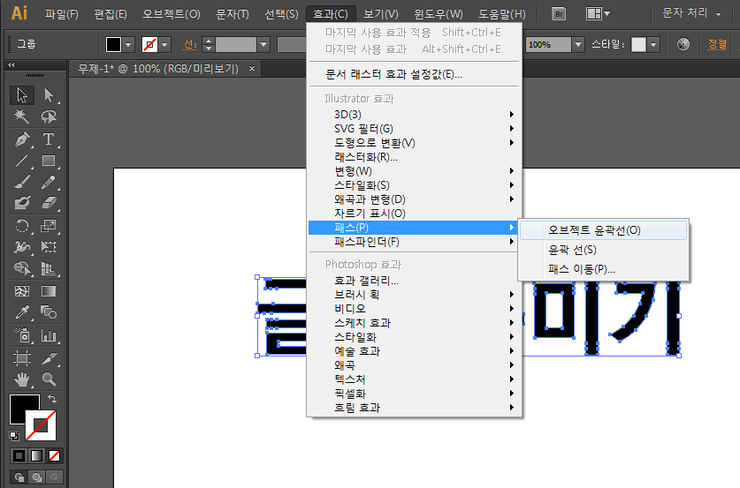
Task: Choose 패스 이동(P)... from submenu
Action: point(581,269)
